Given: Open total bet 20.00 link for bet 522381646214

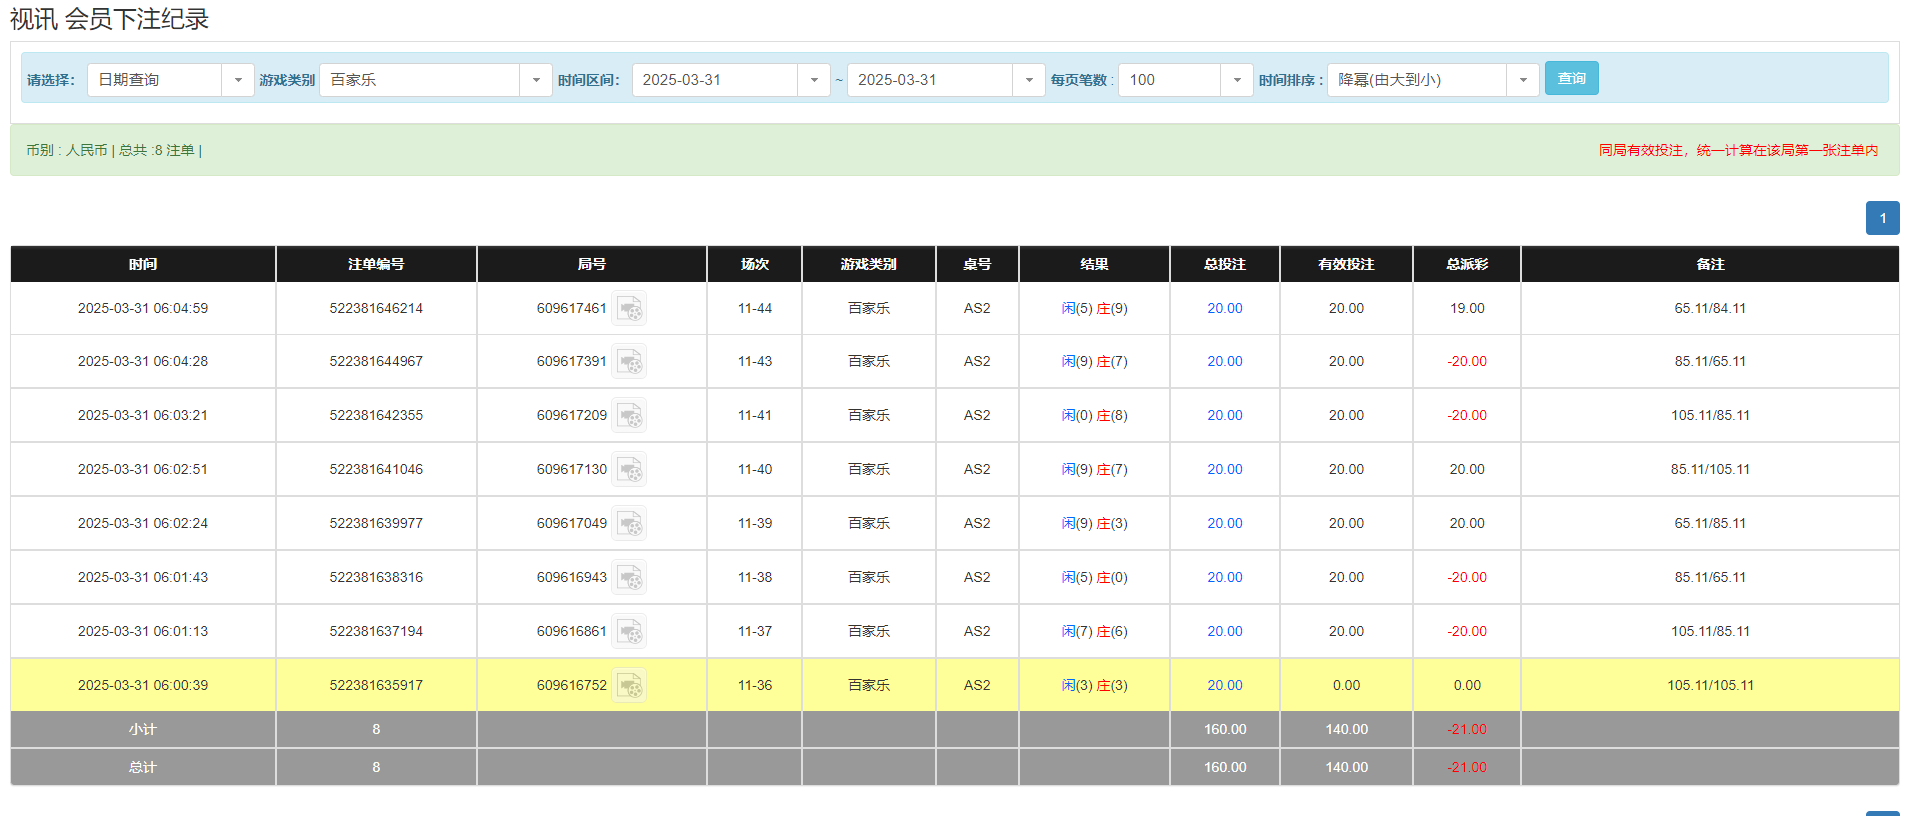Looking at the screenshot, I should (x=1224, y=309).
